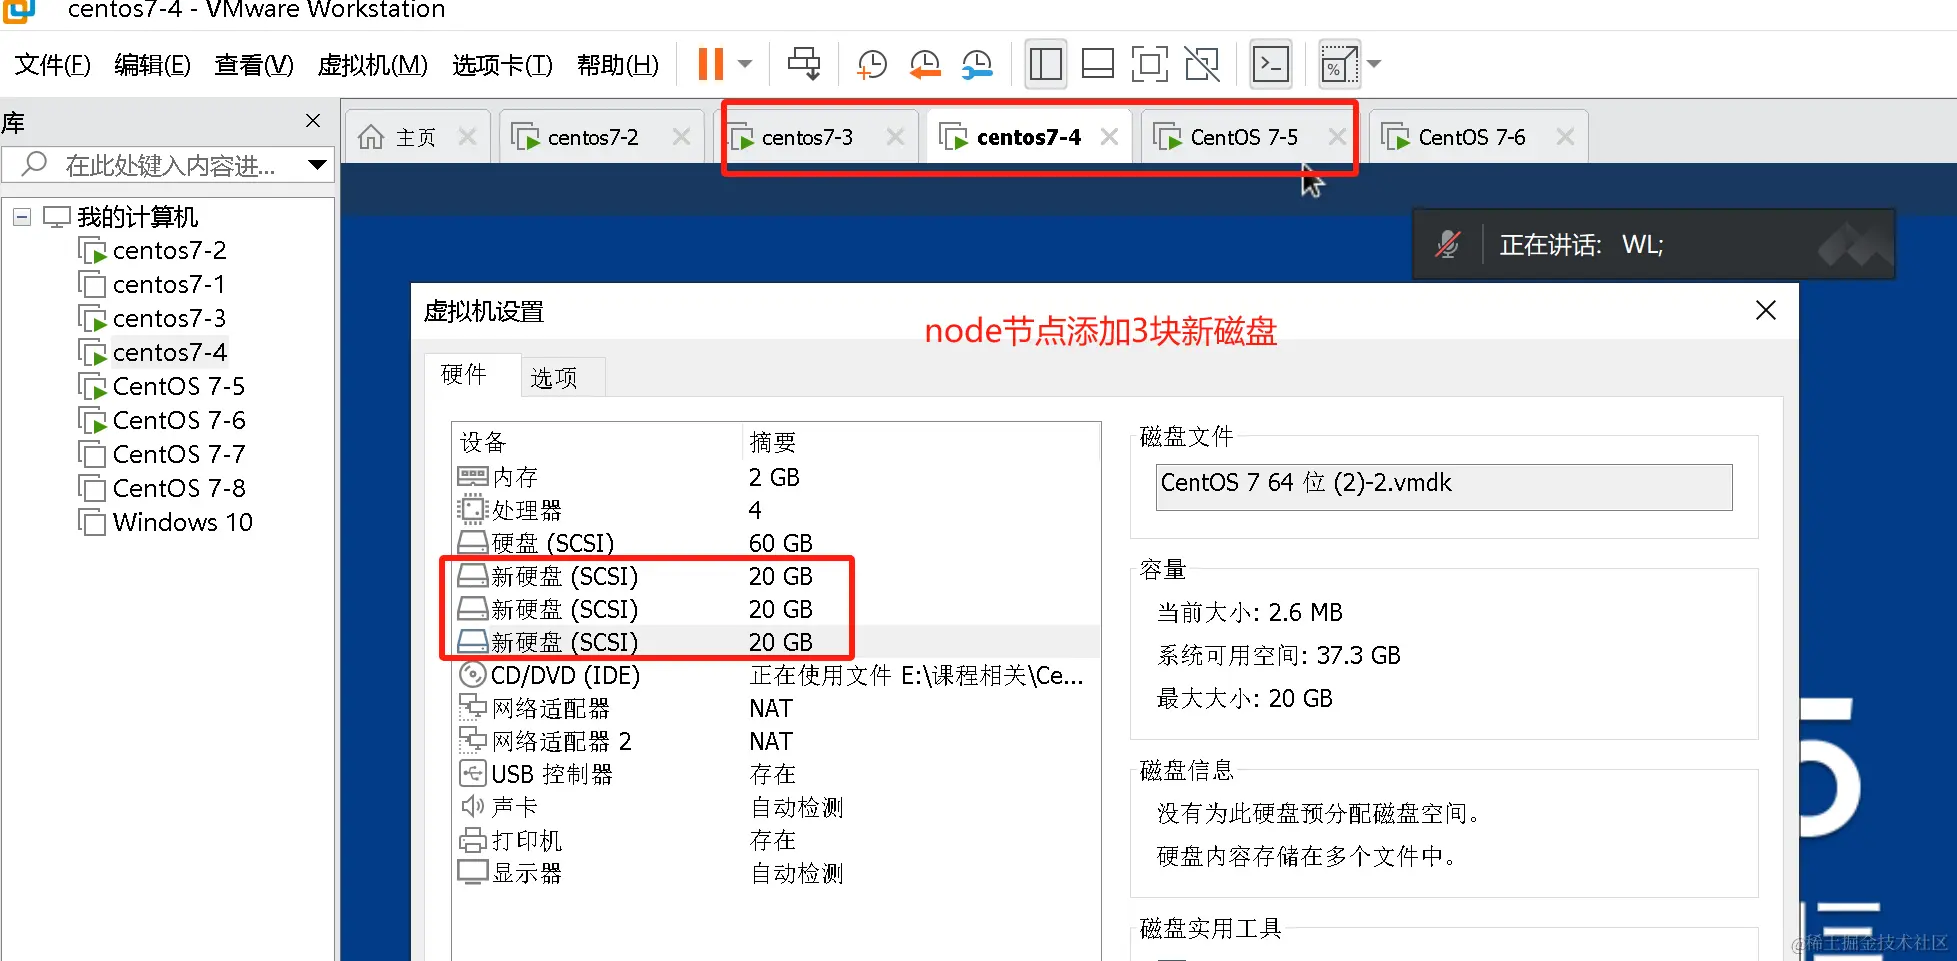
Task: Open the 帮助(H) menu
Action: tap(618, 65)
